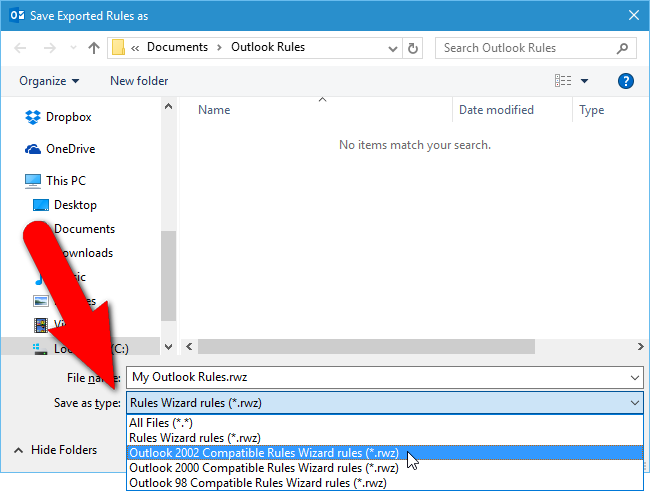Open the Desktop folder in sidebar
The height and width of the screenshot is (491, 650).
pyautogui.click(x=65, y=205)
